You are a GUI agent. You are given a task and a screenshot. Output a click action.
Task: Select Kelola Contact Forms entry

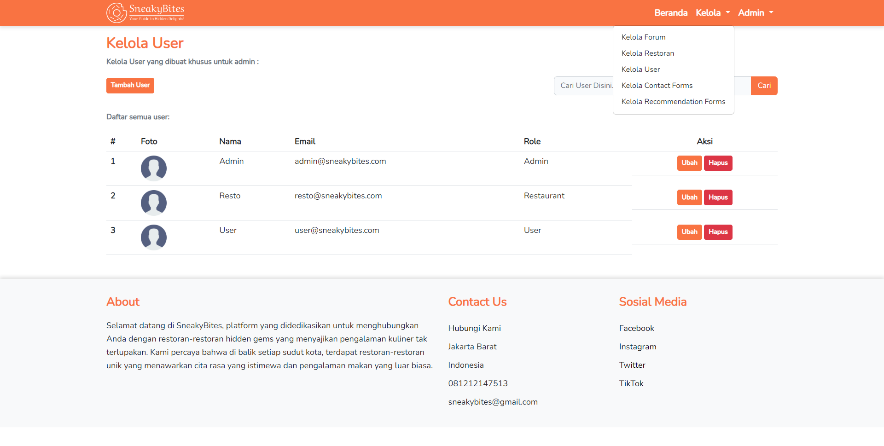[x=657, y=86]
